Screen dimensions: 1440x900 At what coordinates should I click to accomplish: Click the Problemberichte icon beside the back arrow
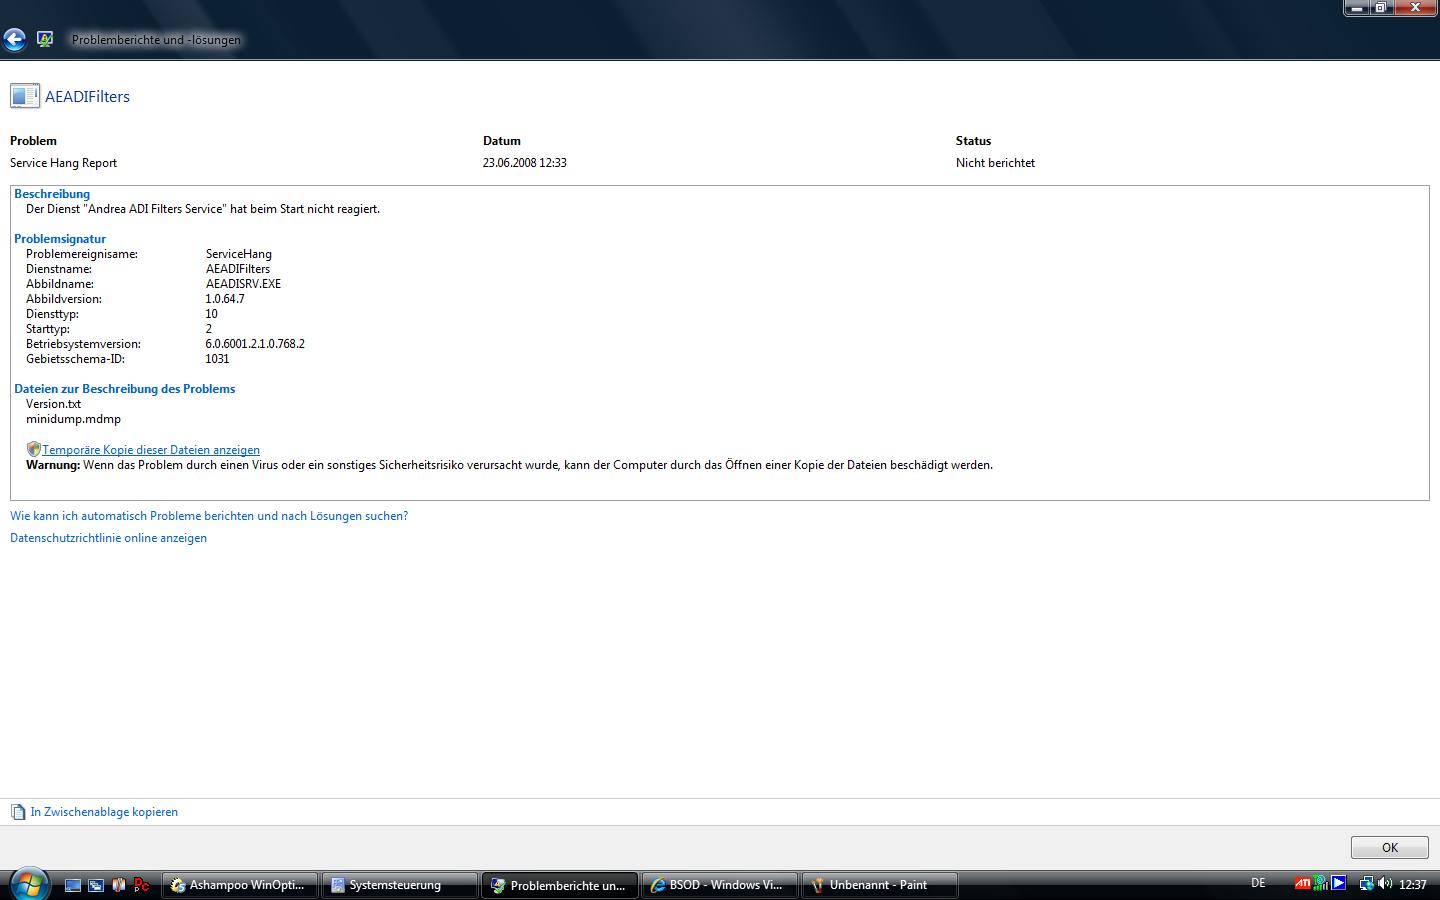click(x=45, y=39)
